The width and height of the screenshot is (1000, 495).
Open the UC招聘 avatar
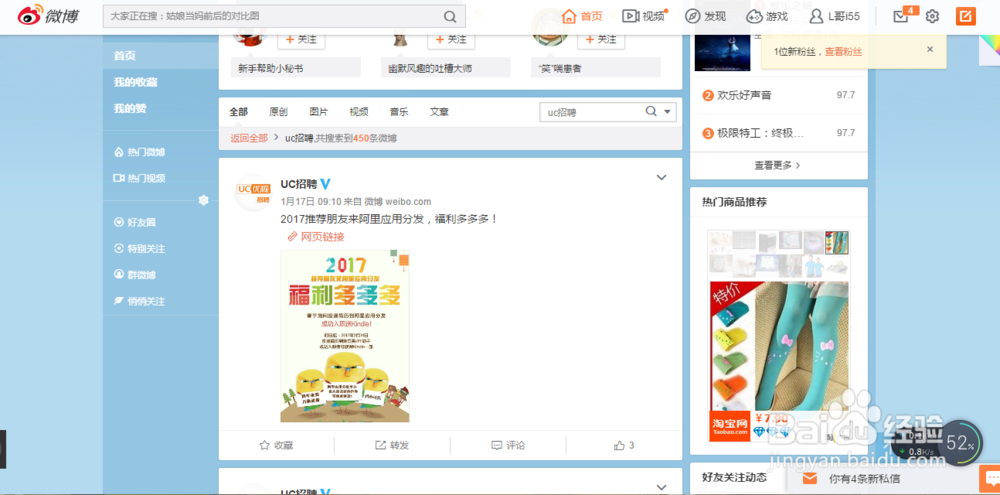253,193
